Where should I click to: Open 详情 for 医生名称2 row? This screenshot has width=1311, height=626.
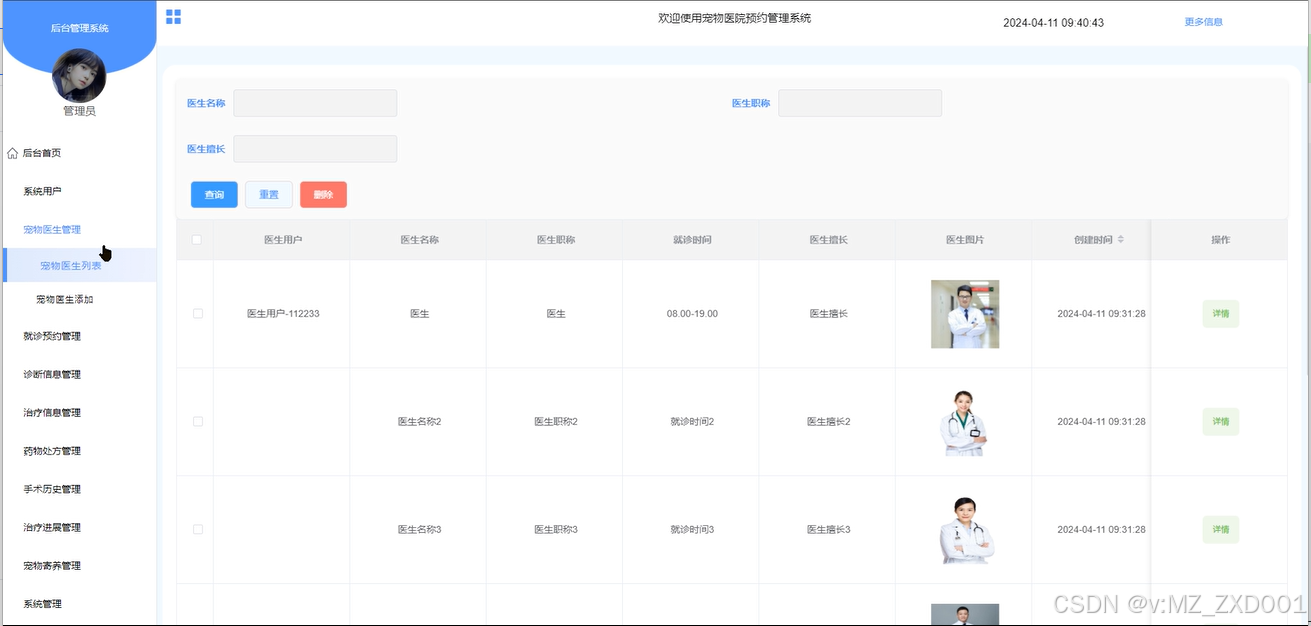[1220, 422]
